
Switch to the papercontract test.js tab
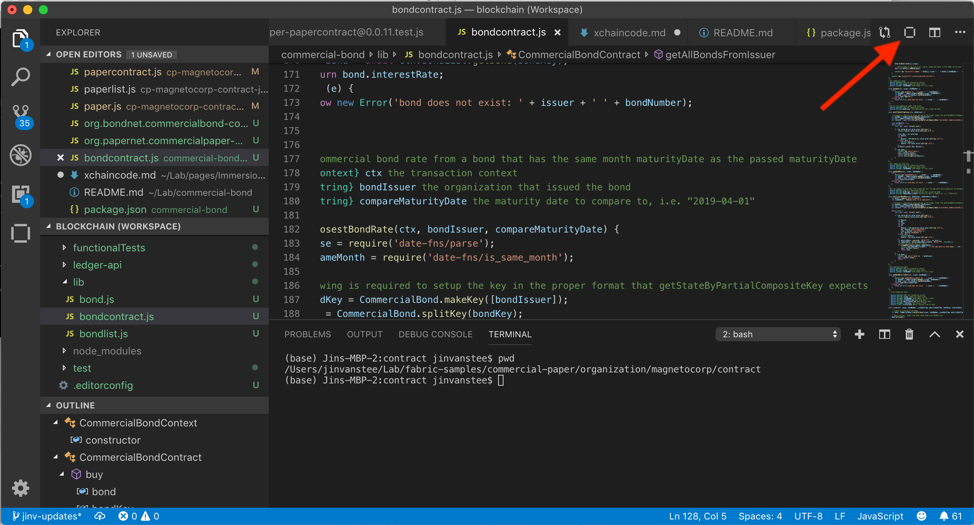pos(357,32)
